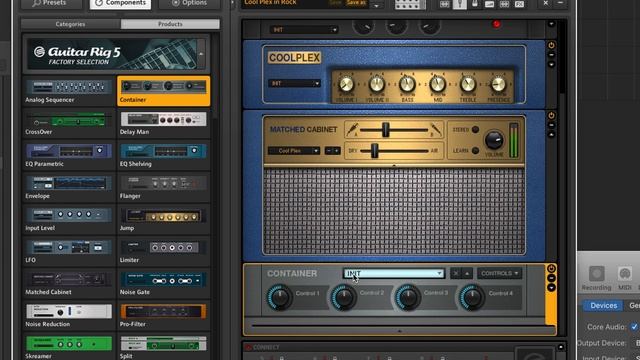Click the FX toolbar icon
The image size is (640, 360).
click(519, 4)
